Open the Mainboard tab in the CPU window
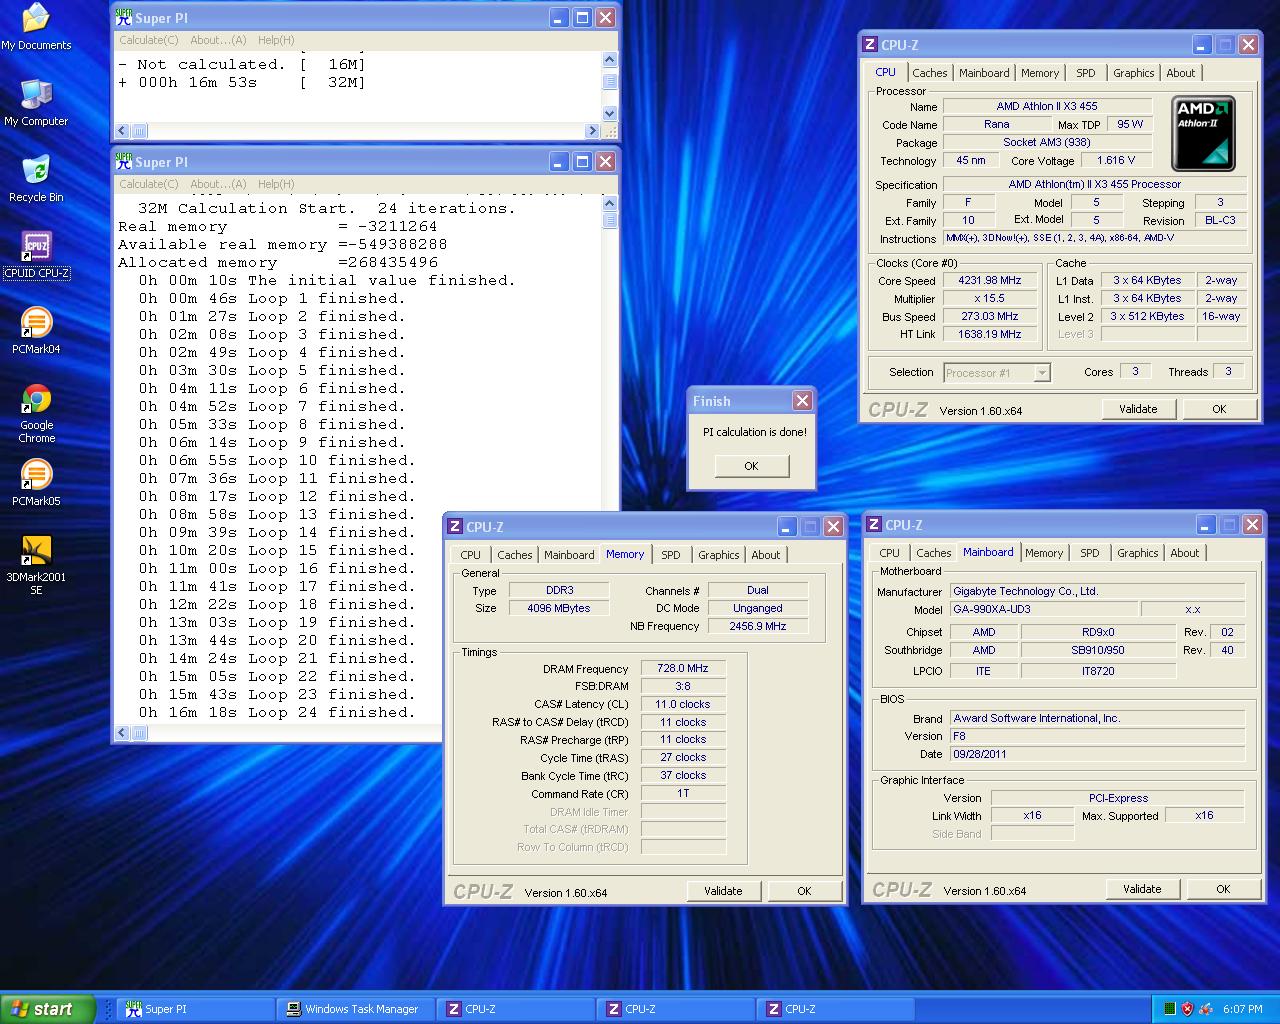The height and width of the screenshot is (1024, 1280). tap(984, 73)
